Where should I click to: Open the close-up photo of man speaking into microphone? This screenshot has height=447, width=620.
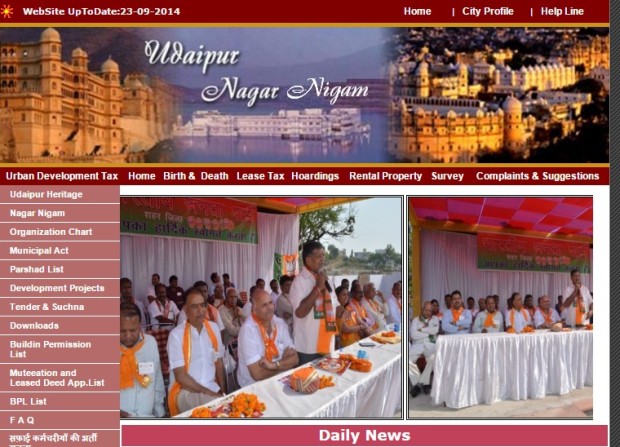pyautogui.click(x=261, y=307)
